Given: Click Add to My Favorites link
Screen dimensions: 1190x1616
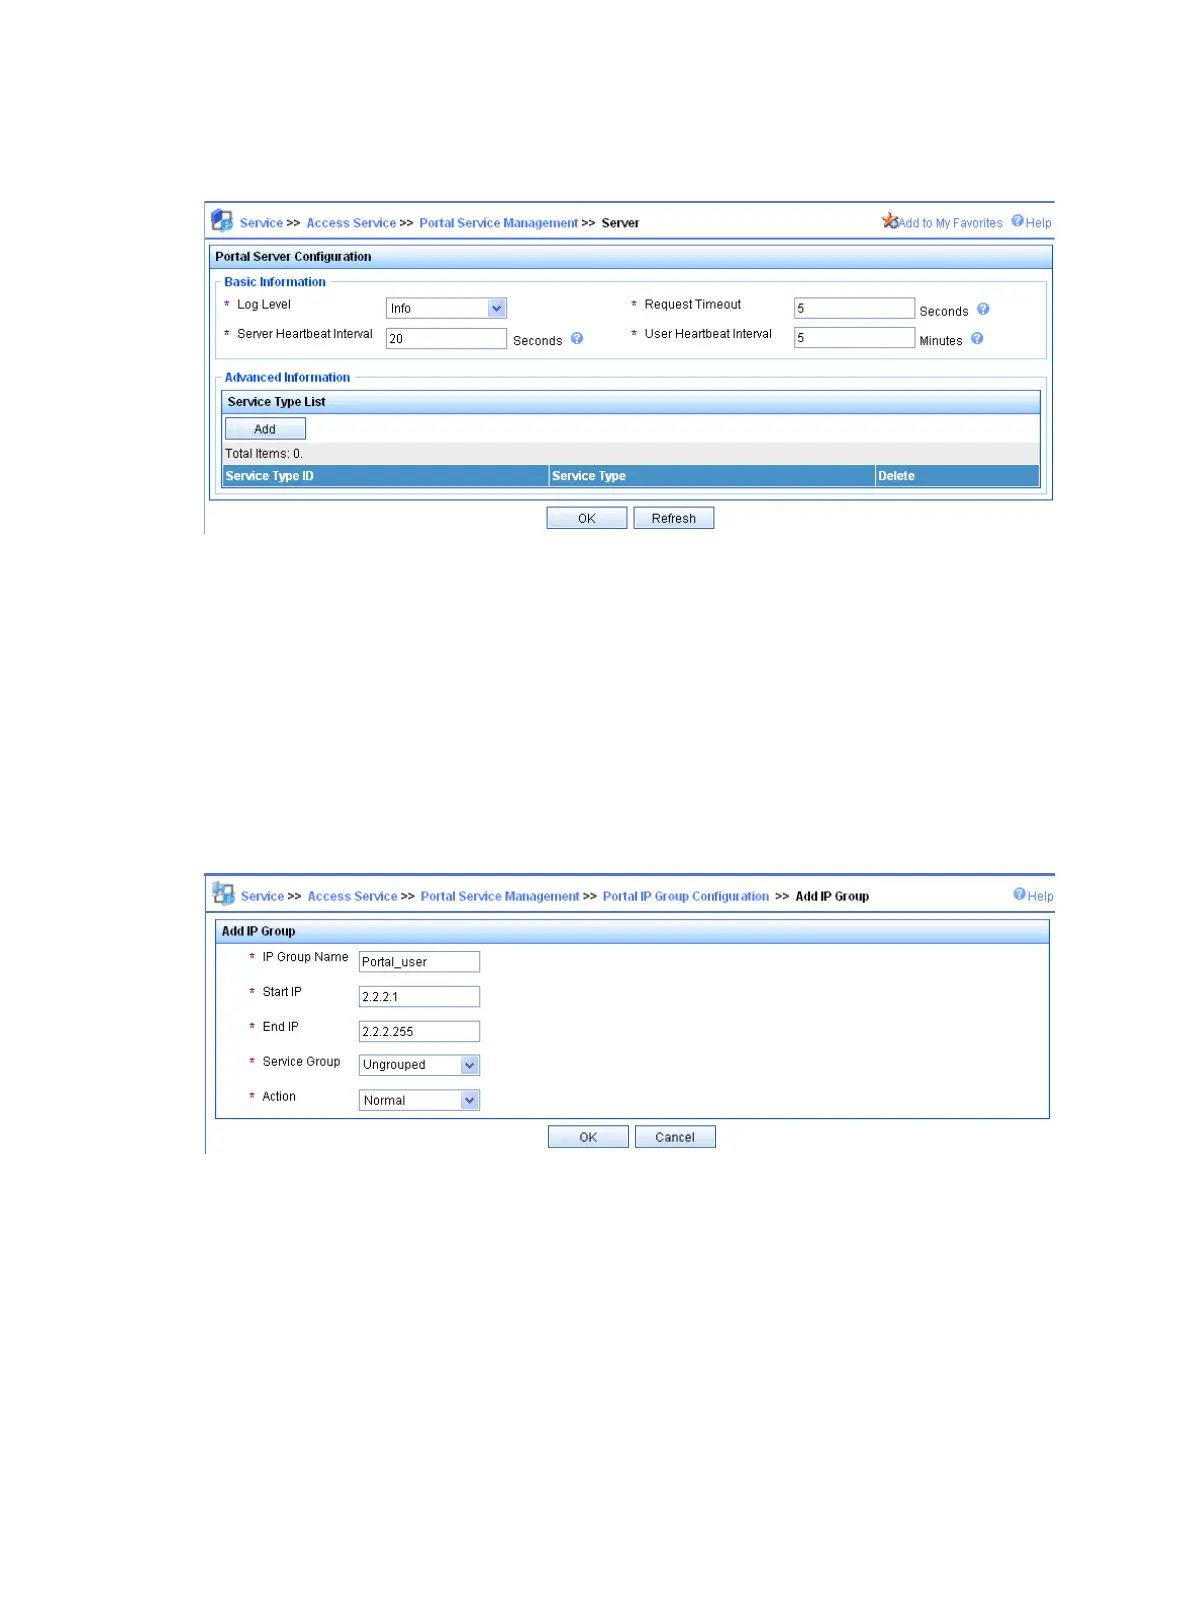Looking at the screenshot, I should click(950, 223).
